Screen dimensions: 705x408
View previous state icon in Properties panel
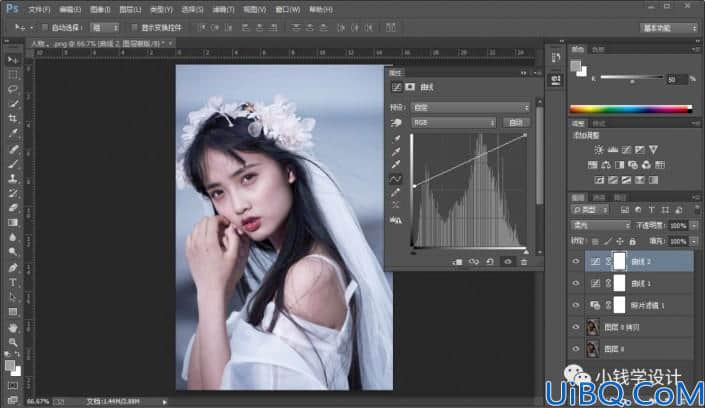point(473,262)
